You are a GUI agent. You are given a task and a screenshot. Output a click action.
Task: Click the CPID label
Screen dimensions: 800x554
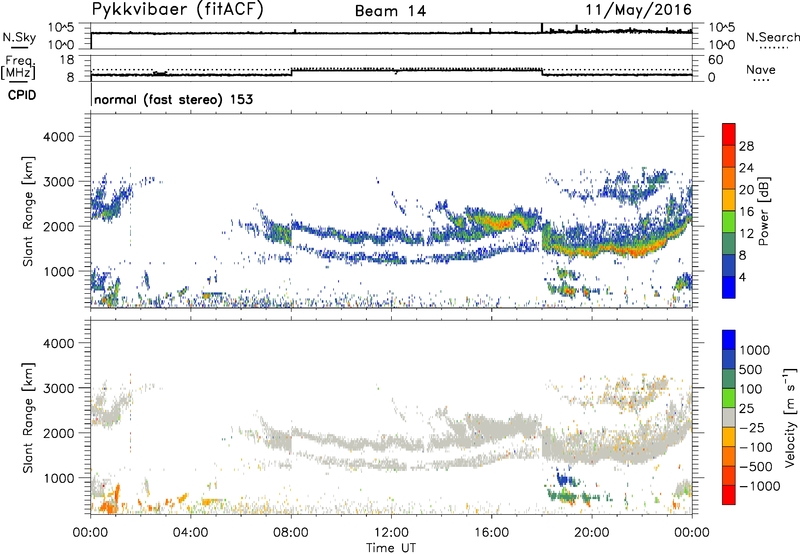click(22, 95)
